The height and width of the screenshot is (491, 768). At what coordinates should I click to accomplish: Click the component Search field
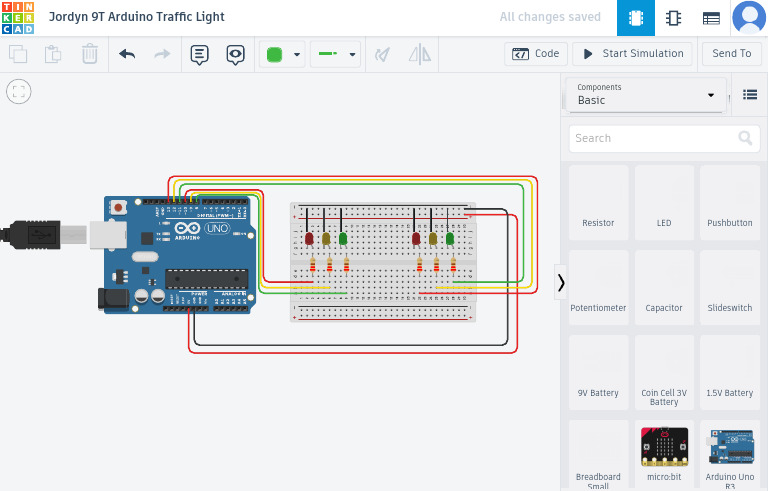point(655,138)
